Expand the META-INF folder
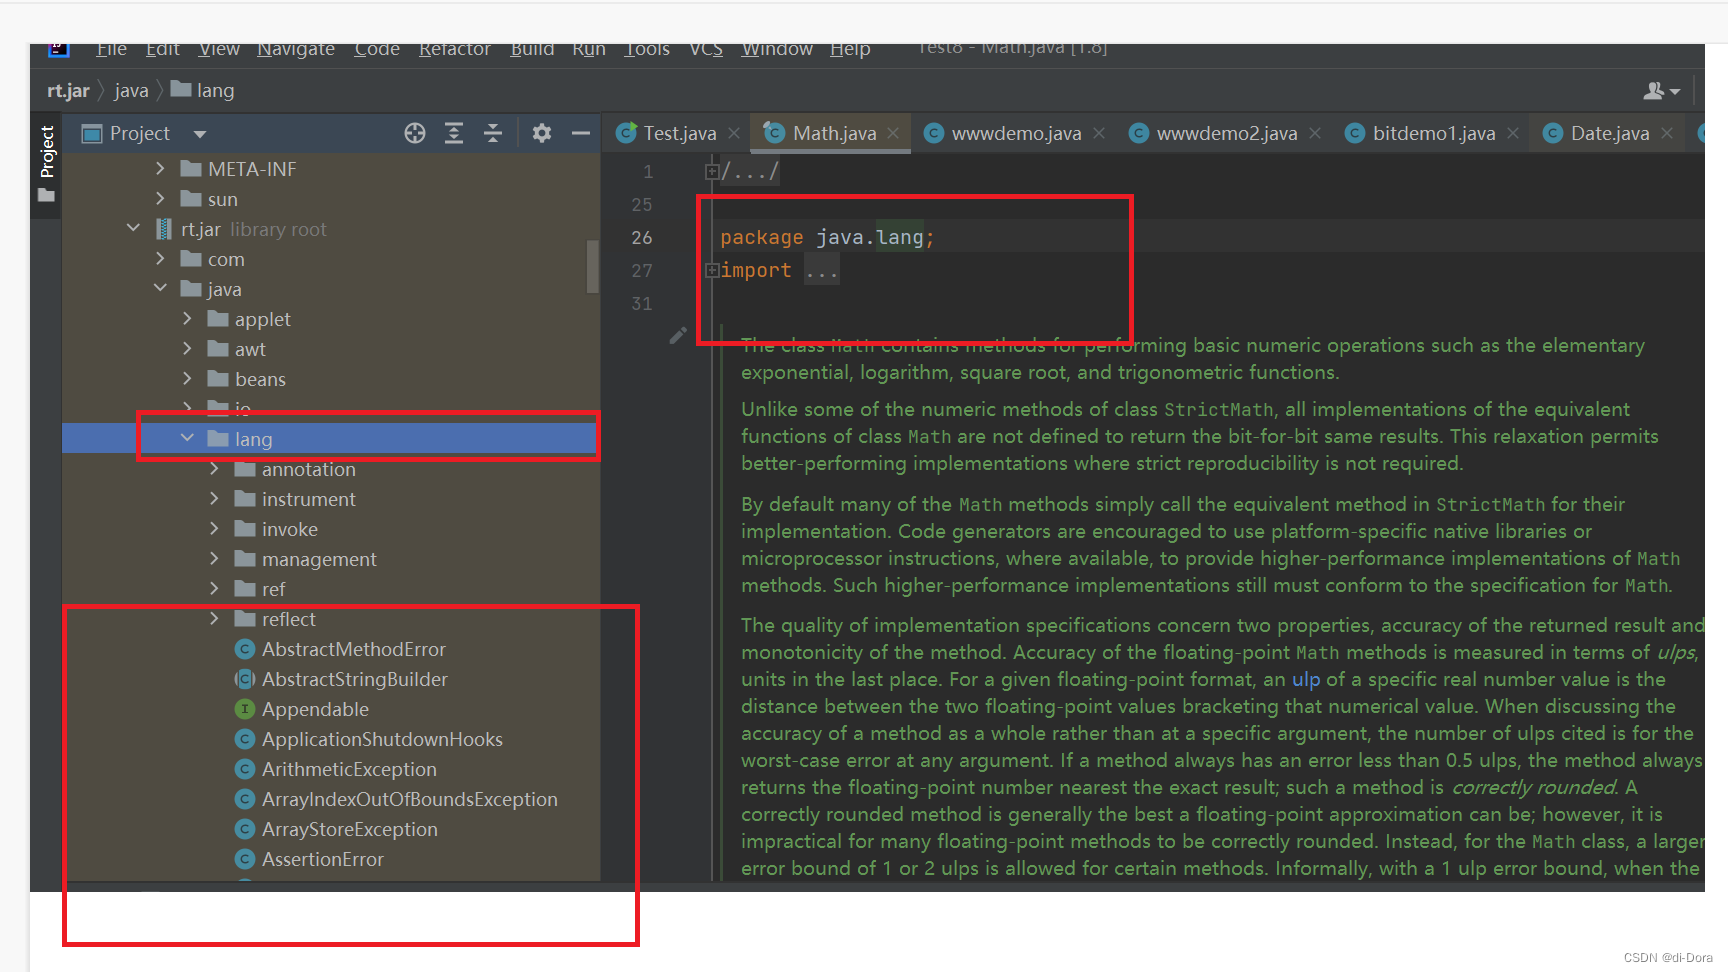Screen dimensions: 1728x972 pyautogui.click(x=160, y=169)
